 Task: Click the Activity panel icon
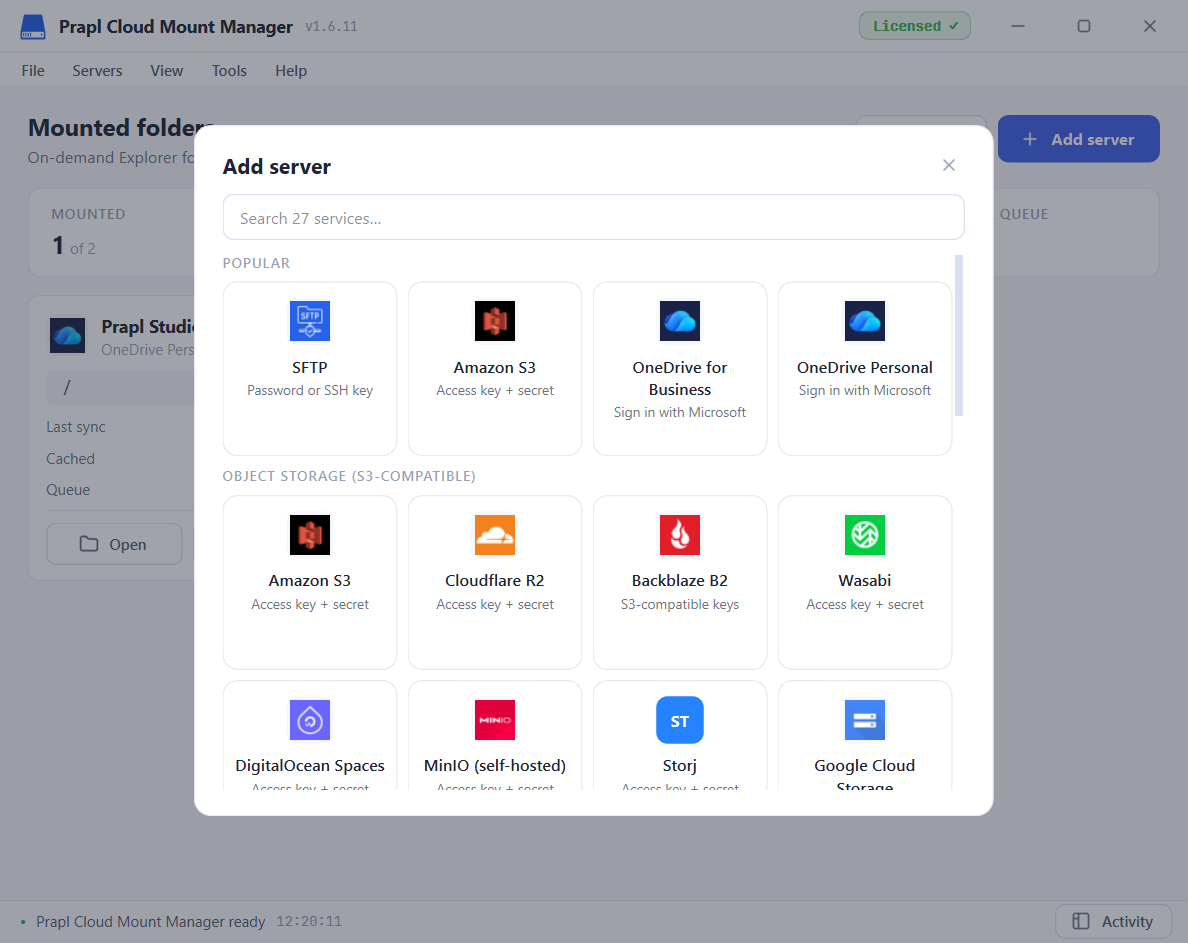pyautogui.click(x=1080, y=921)
